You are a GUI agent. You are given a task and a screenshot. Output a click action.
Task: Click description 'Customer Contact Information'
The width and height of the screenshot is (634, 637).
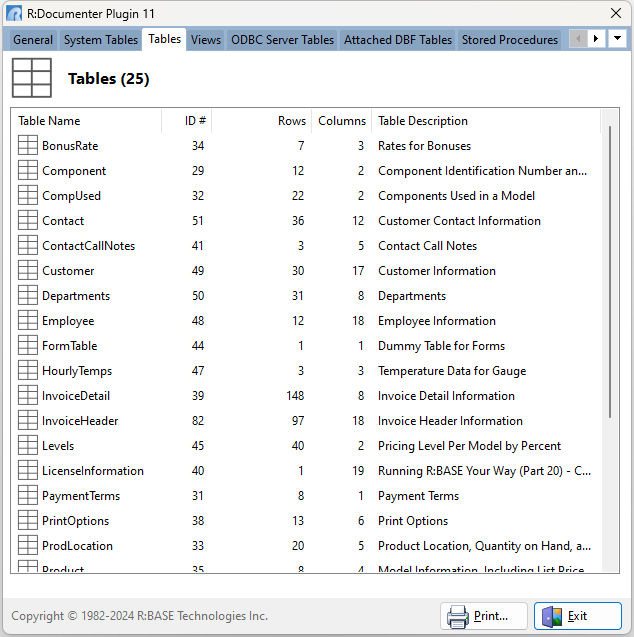tap(459, 221)
